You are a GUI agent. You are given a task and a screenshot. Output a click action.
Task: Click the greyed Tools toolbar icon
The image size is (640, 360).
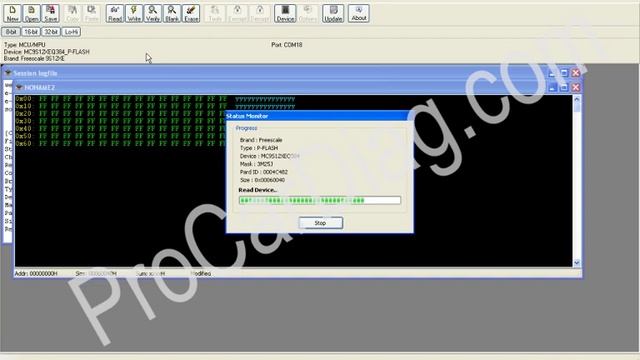click(215, 13)
